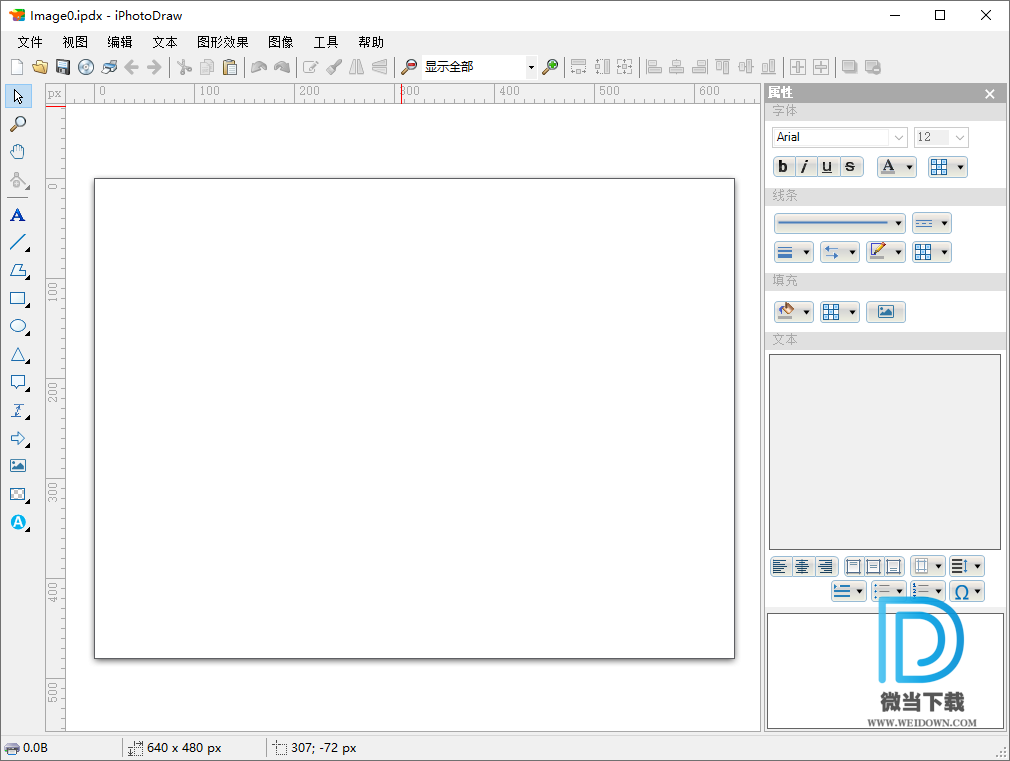The height and width of the screenshot is (761, 1010).
Task: Click the insert image tool in the sidebar
Action: (x=18, y=465)
